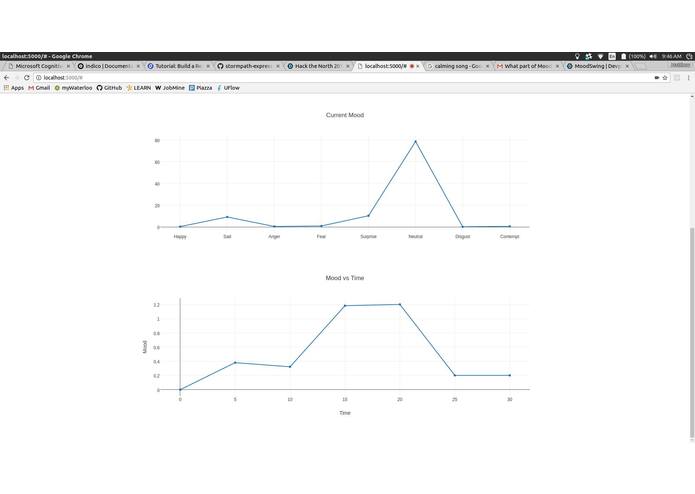The image size is (695, 494).
Task: Open the Apps bookmarks shortcut
Action: pos(14,88)
